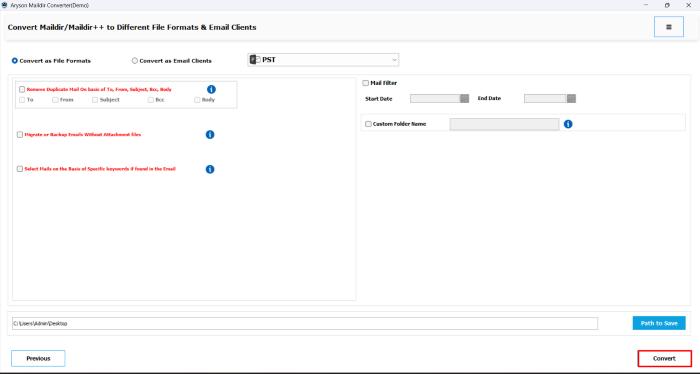The image size is (700, 374).
Task: Show info for Remove Duplicate Mail option
Action: point(212,90)
